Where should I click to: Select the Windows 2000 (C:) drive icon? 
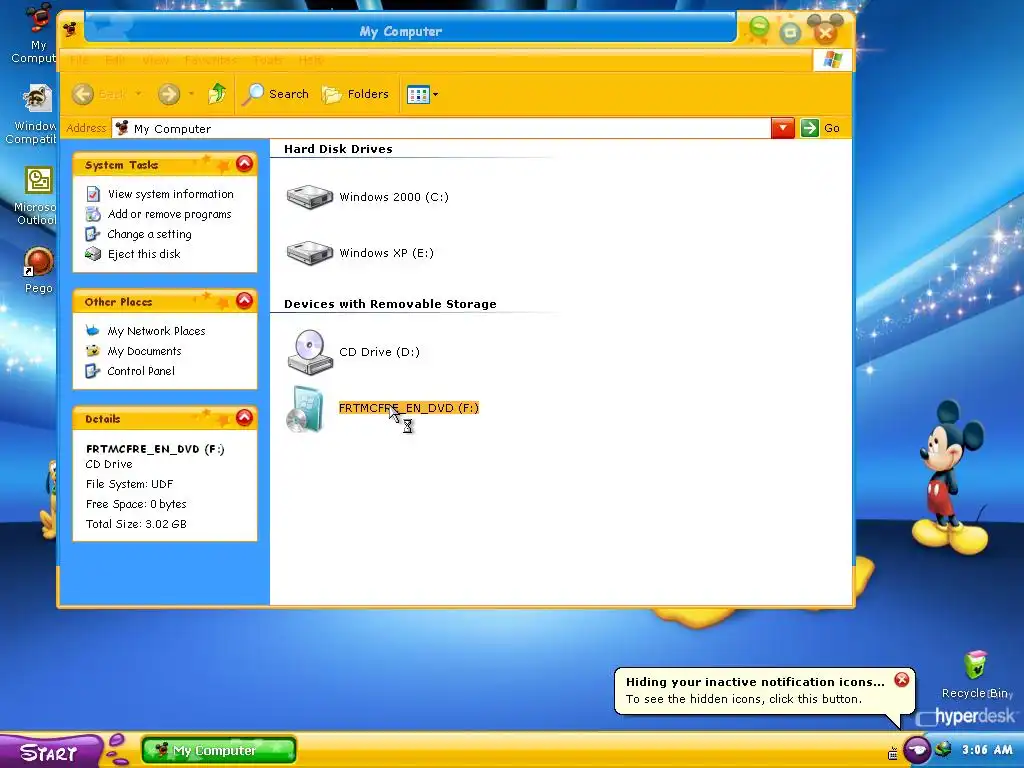(x=310, y=197)
